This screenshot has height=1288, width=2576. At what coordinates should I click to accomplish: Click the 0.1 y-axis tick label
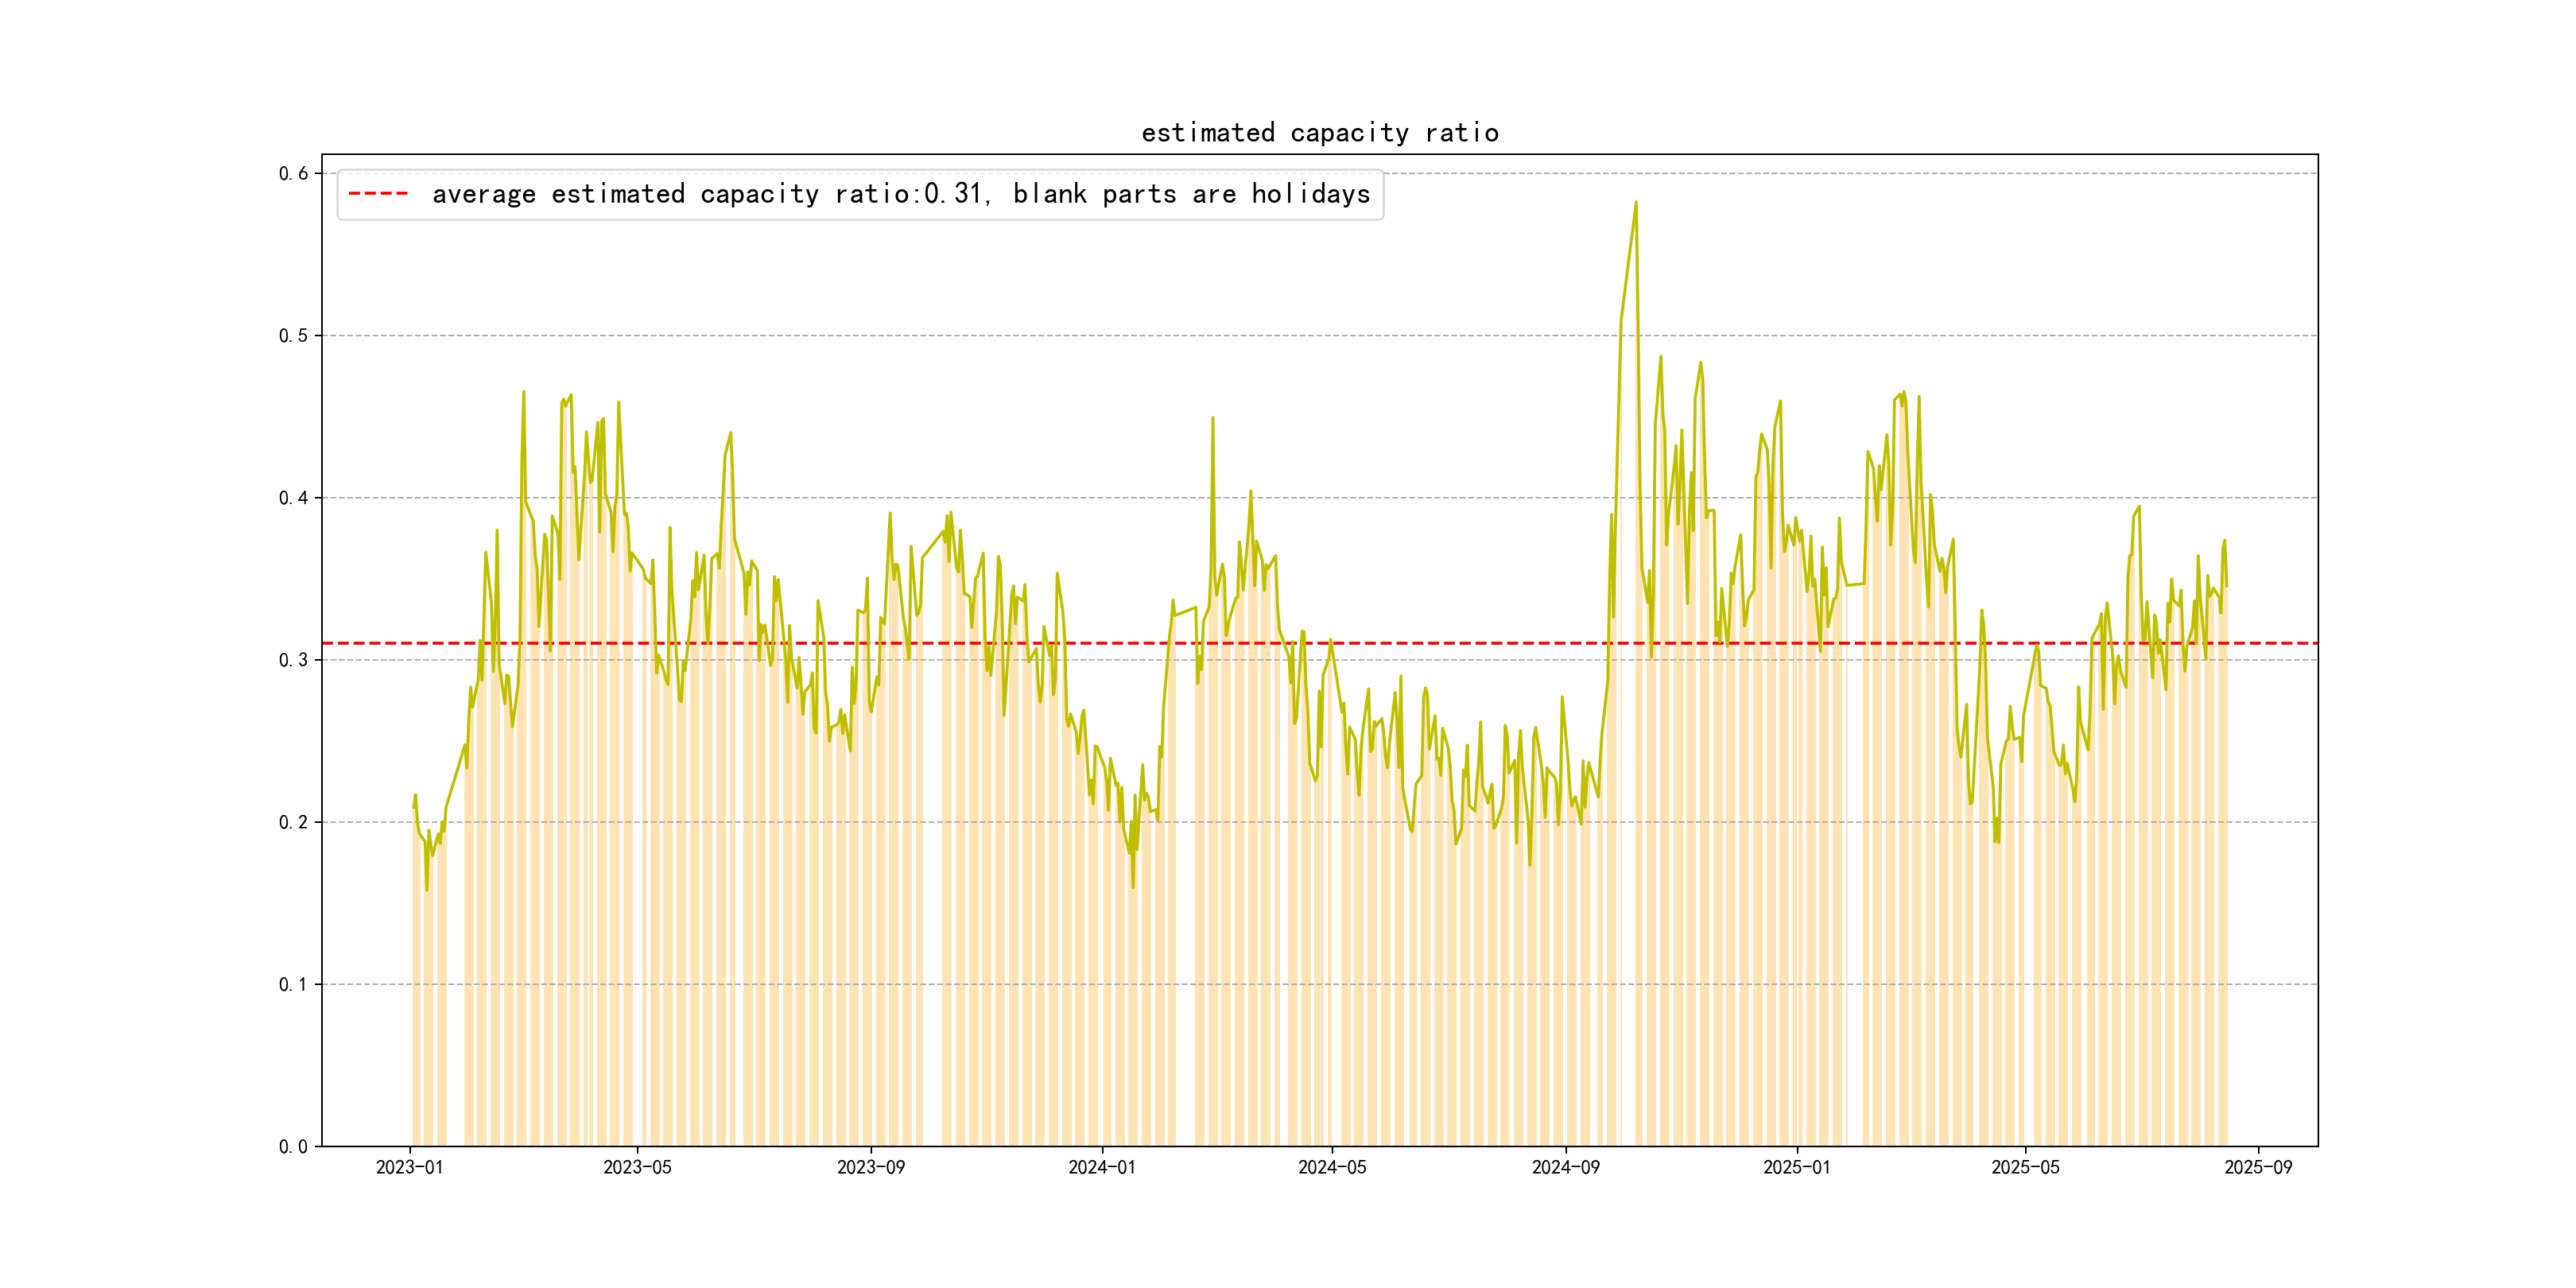pos(293,984)
